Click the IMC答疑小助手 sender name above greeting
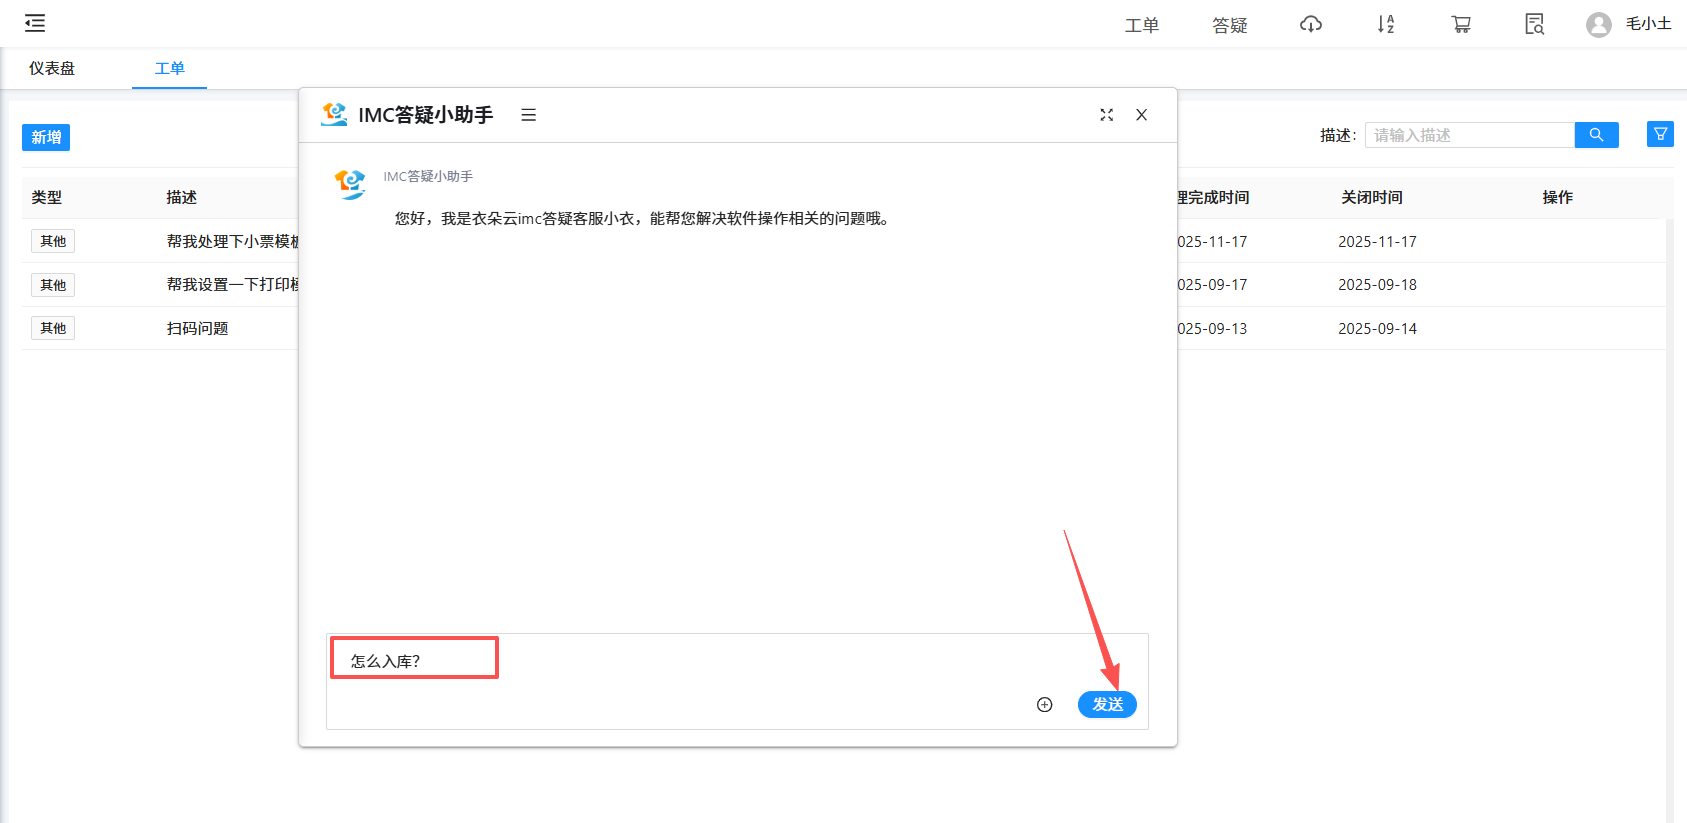The width and height of the screenshot is (1687, 823). tap(428, 177)
